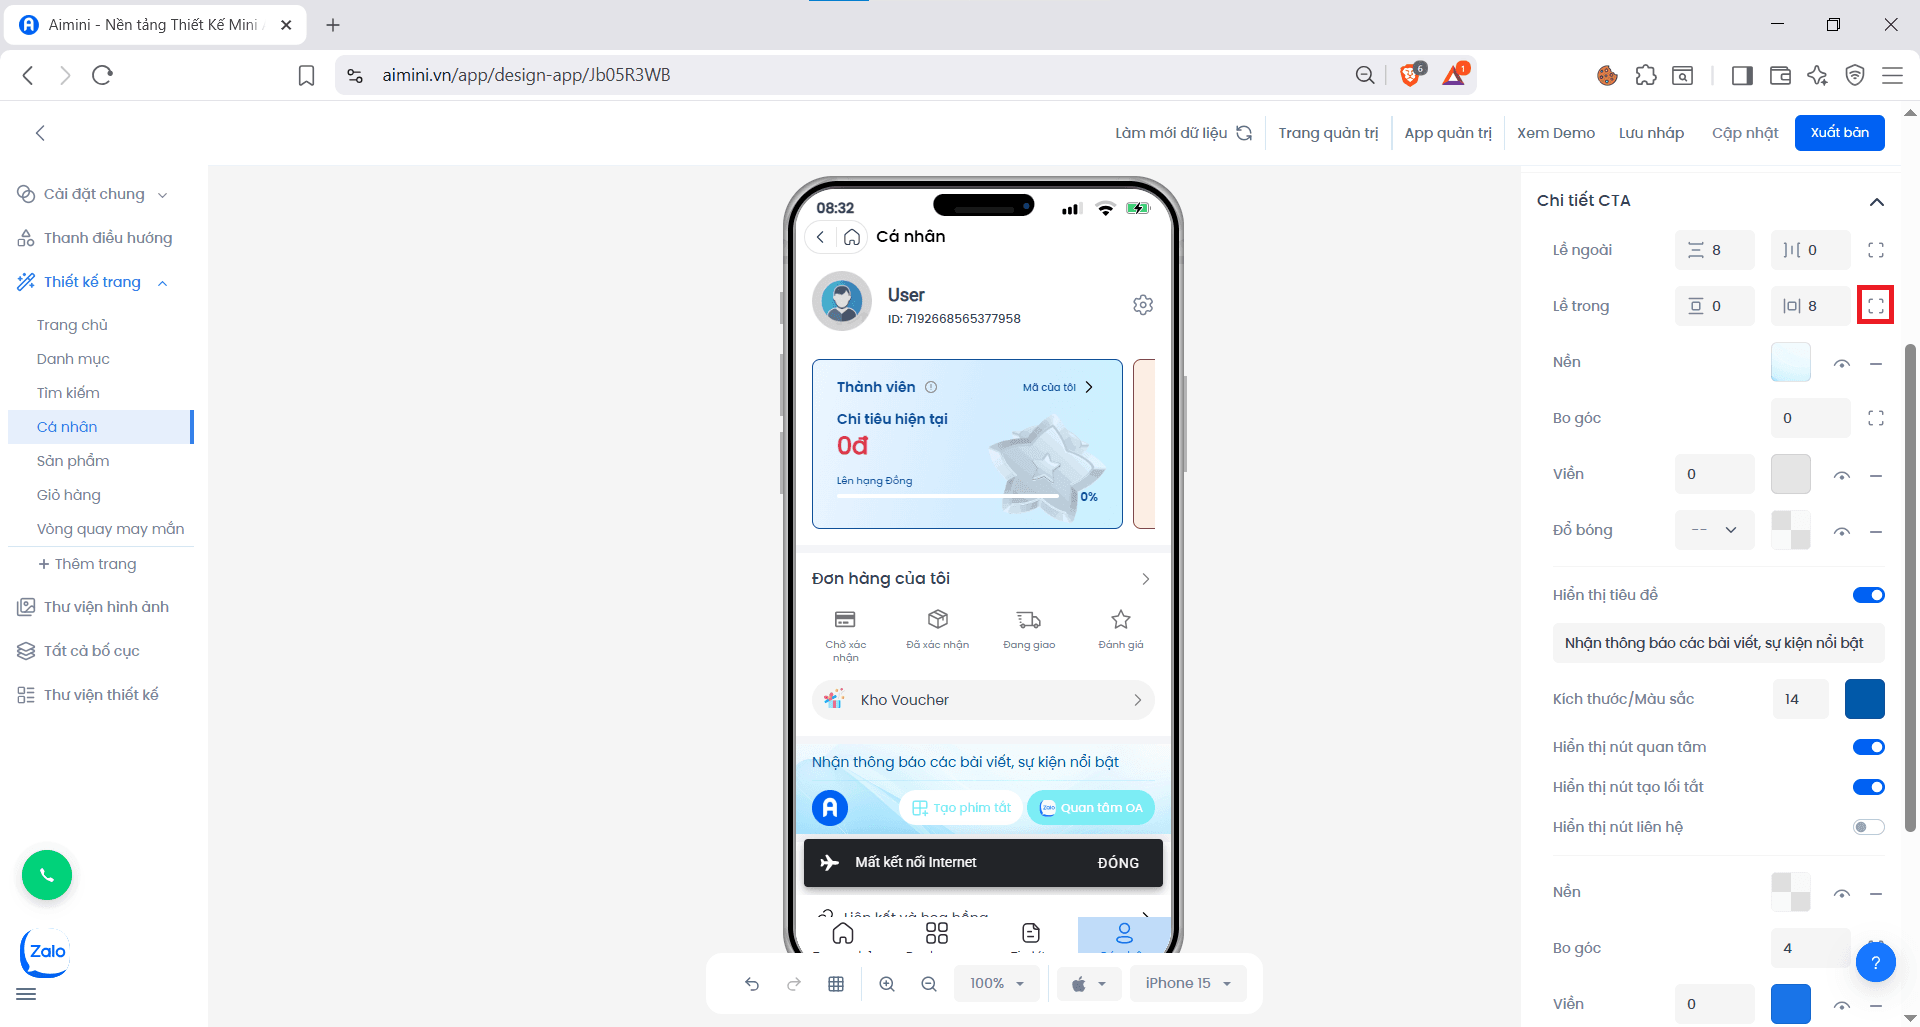Open the Trang quản trị menu item

pyautogui.click(x=1329, y=132)
